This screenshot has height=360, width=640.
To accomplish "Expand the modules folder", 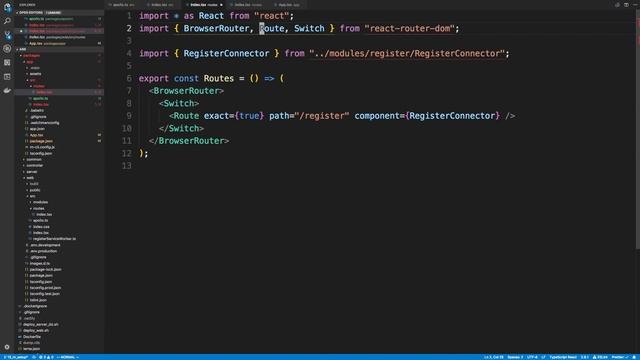I will click(40, 202).
